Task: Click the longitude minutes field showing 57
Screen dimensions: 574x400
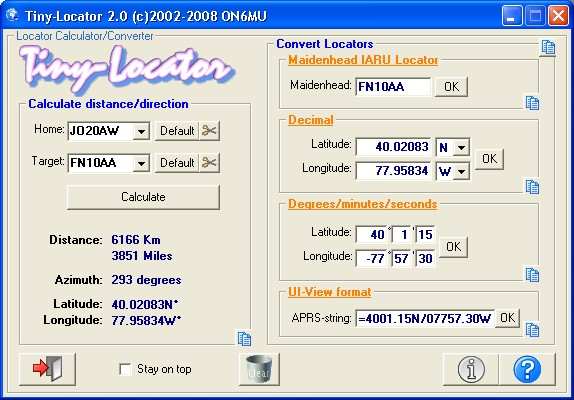Action: [402, 259]
